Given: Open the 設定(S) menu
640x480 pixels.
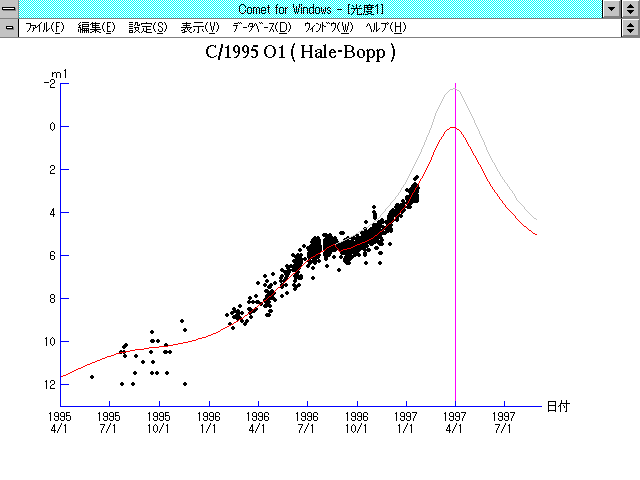Looking at the screenshot, I should tap(148, 27).
